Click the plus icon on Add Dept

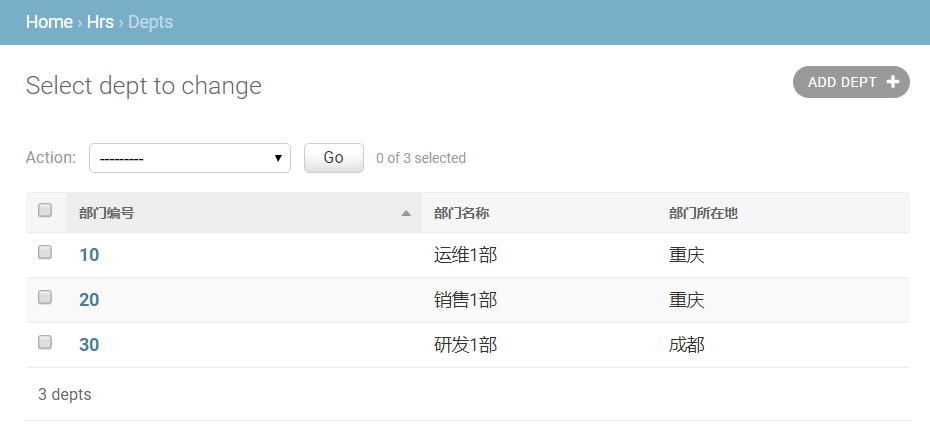tap(892, 82)
